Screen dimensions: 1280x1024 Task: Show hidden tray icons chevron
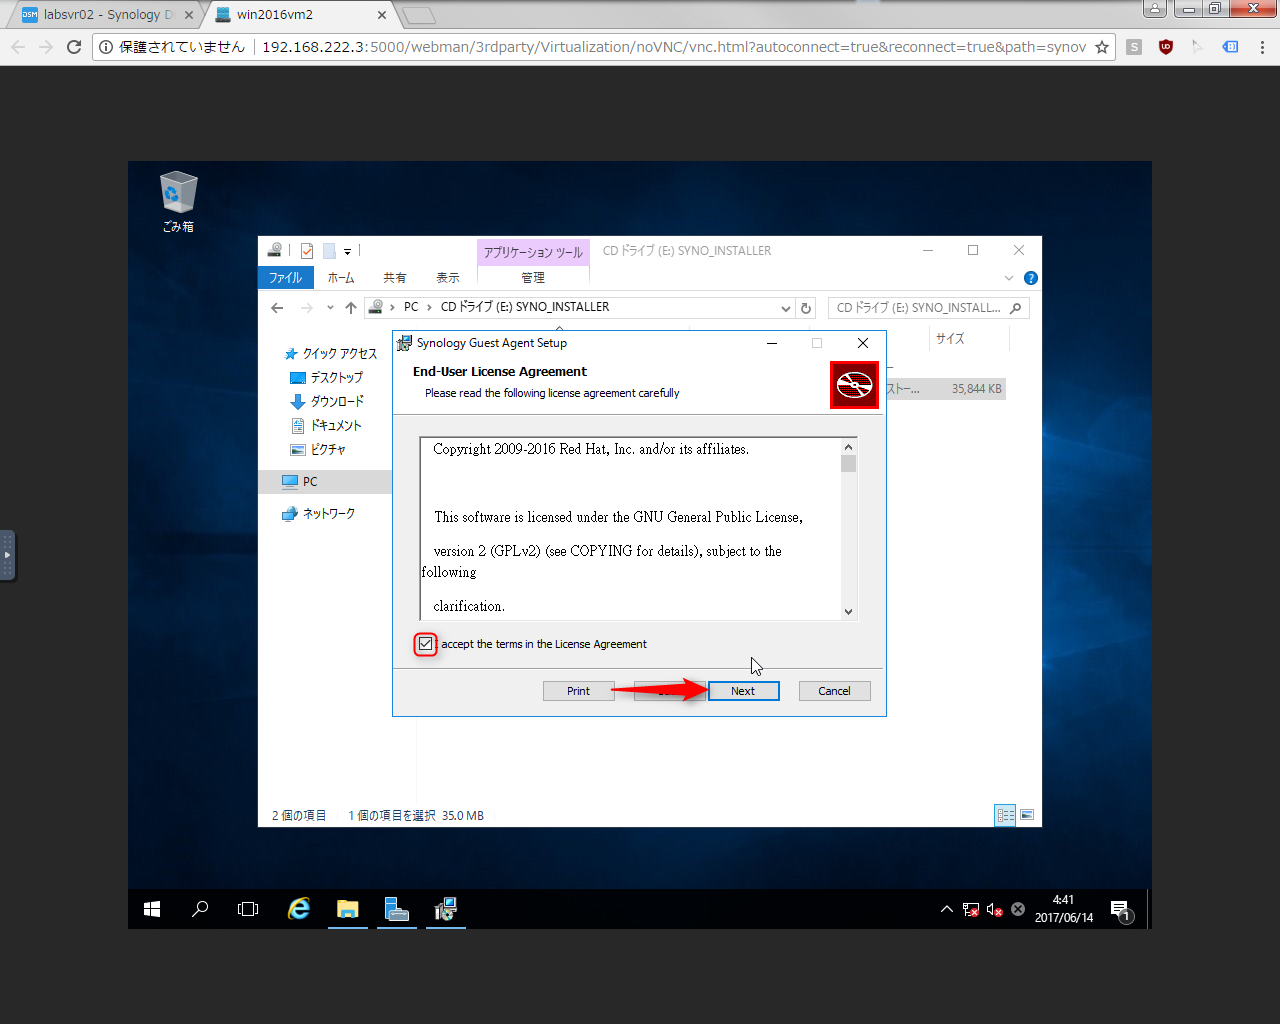(x=947, y=909)
